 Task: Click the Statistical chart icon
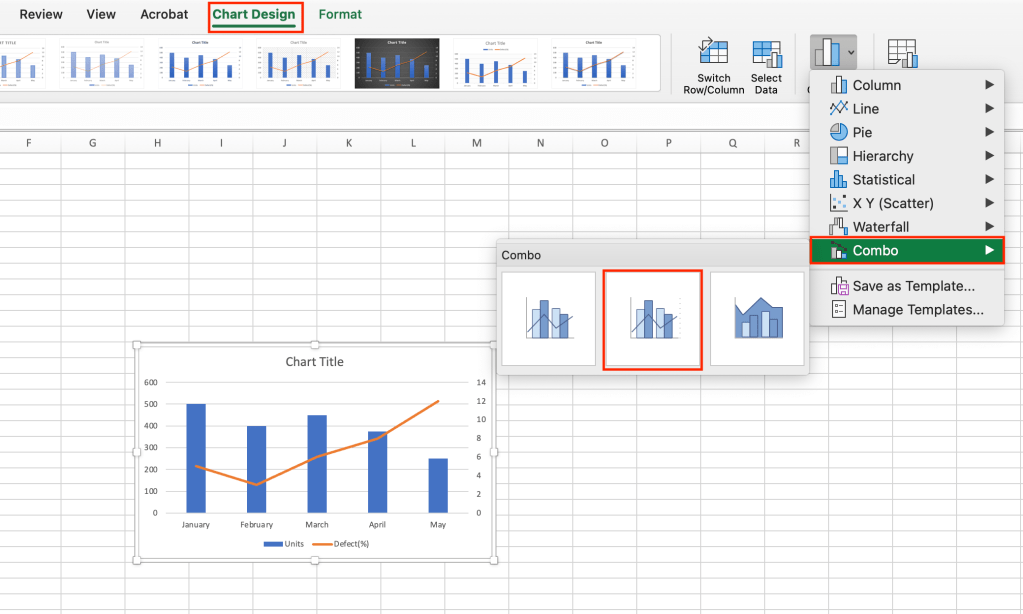pyautogui.click(x=838, y=179)
